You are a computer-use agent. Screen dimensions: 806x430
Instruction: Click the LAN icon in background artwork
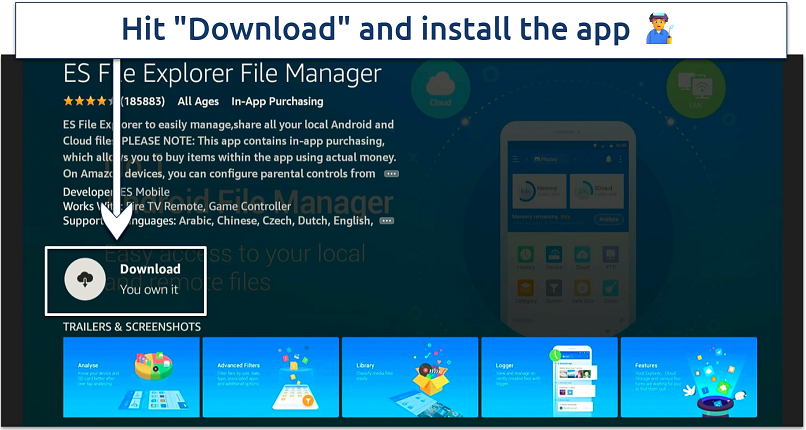[x=695, y=88]
